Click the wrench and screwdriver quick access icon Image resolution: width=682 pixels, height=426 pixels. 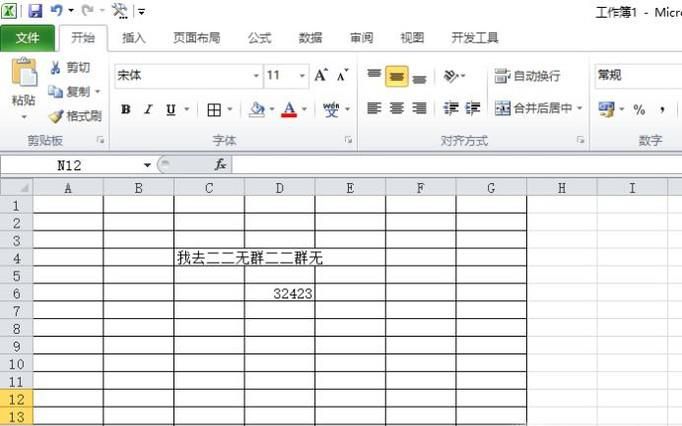[119, 10]
